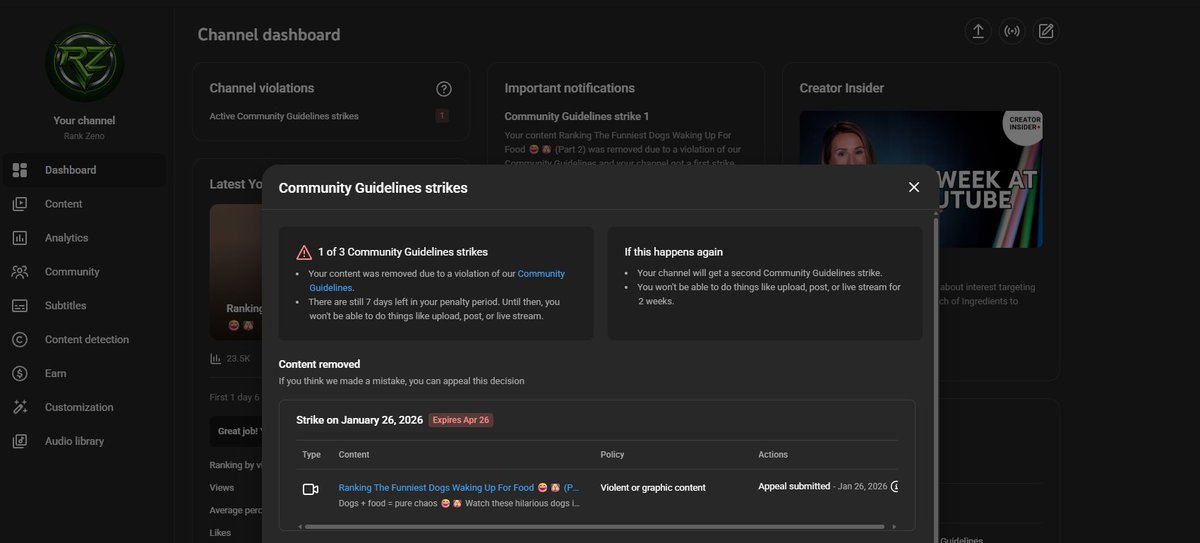The image size is (1200, 543).
Task: Click the Content column header
Action: coord(354,455)
